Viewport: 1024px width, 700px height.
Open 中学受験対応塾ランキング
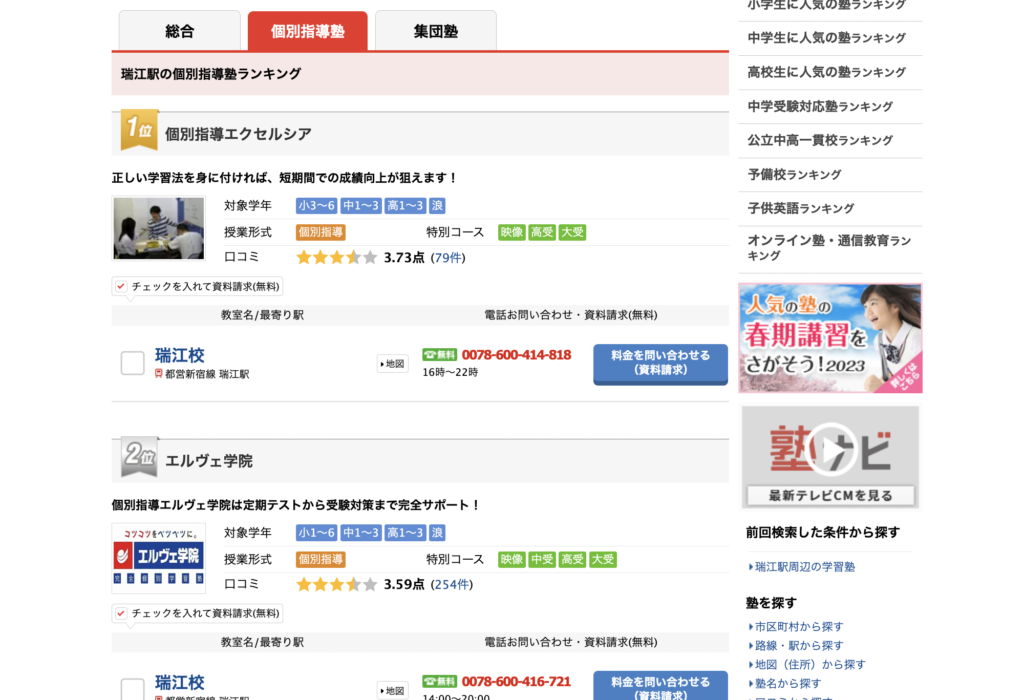click(x=820, y=106)
